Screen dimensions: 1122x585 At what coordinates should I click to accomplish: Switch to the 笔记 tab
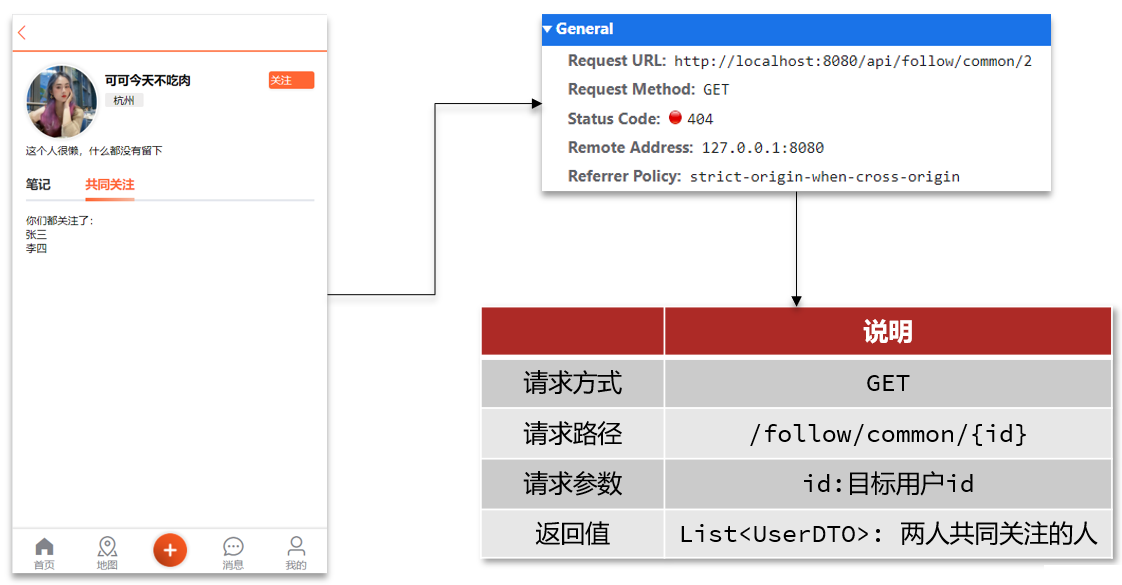point(38,185)
